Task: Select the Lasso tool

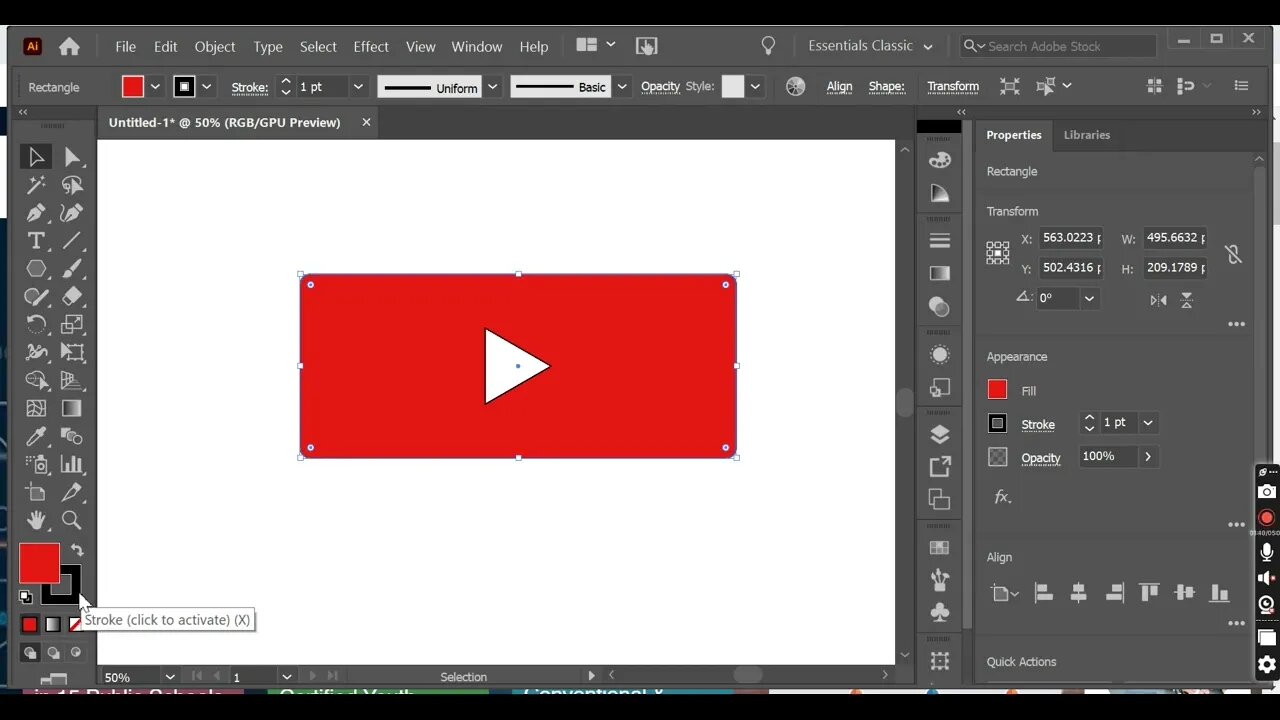Action: click(72, 185)
